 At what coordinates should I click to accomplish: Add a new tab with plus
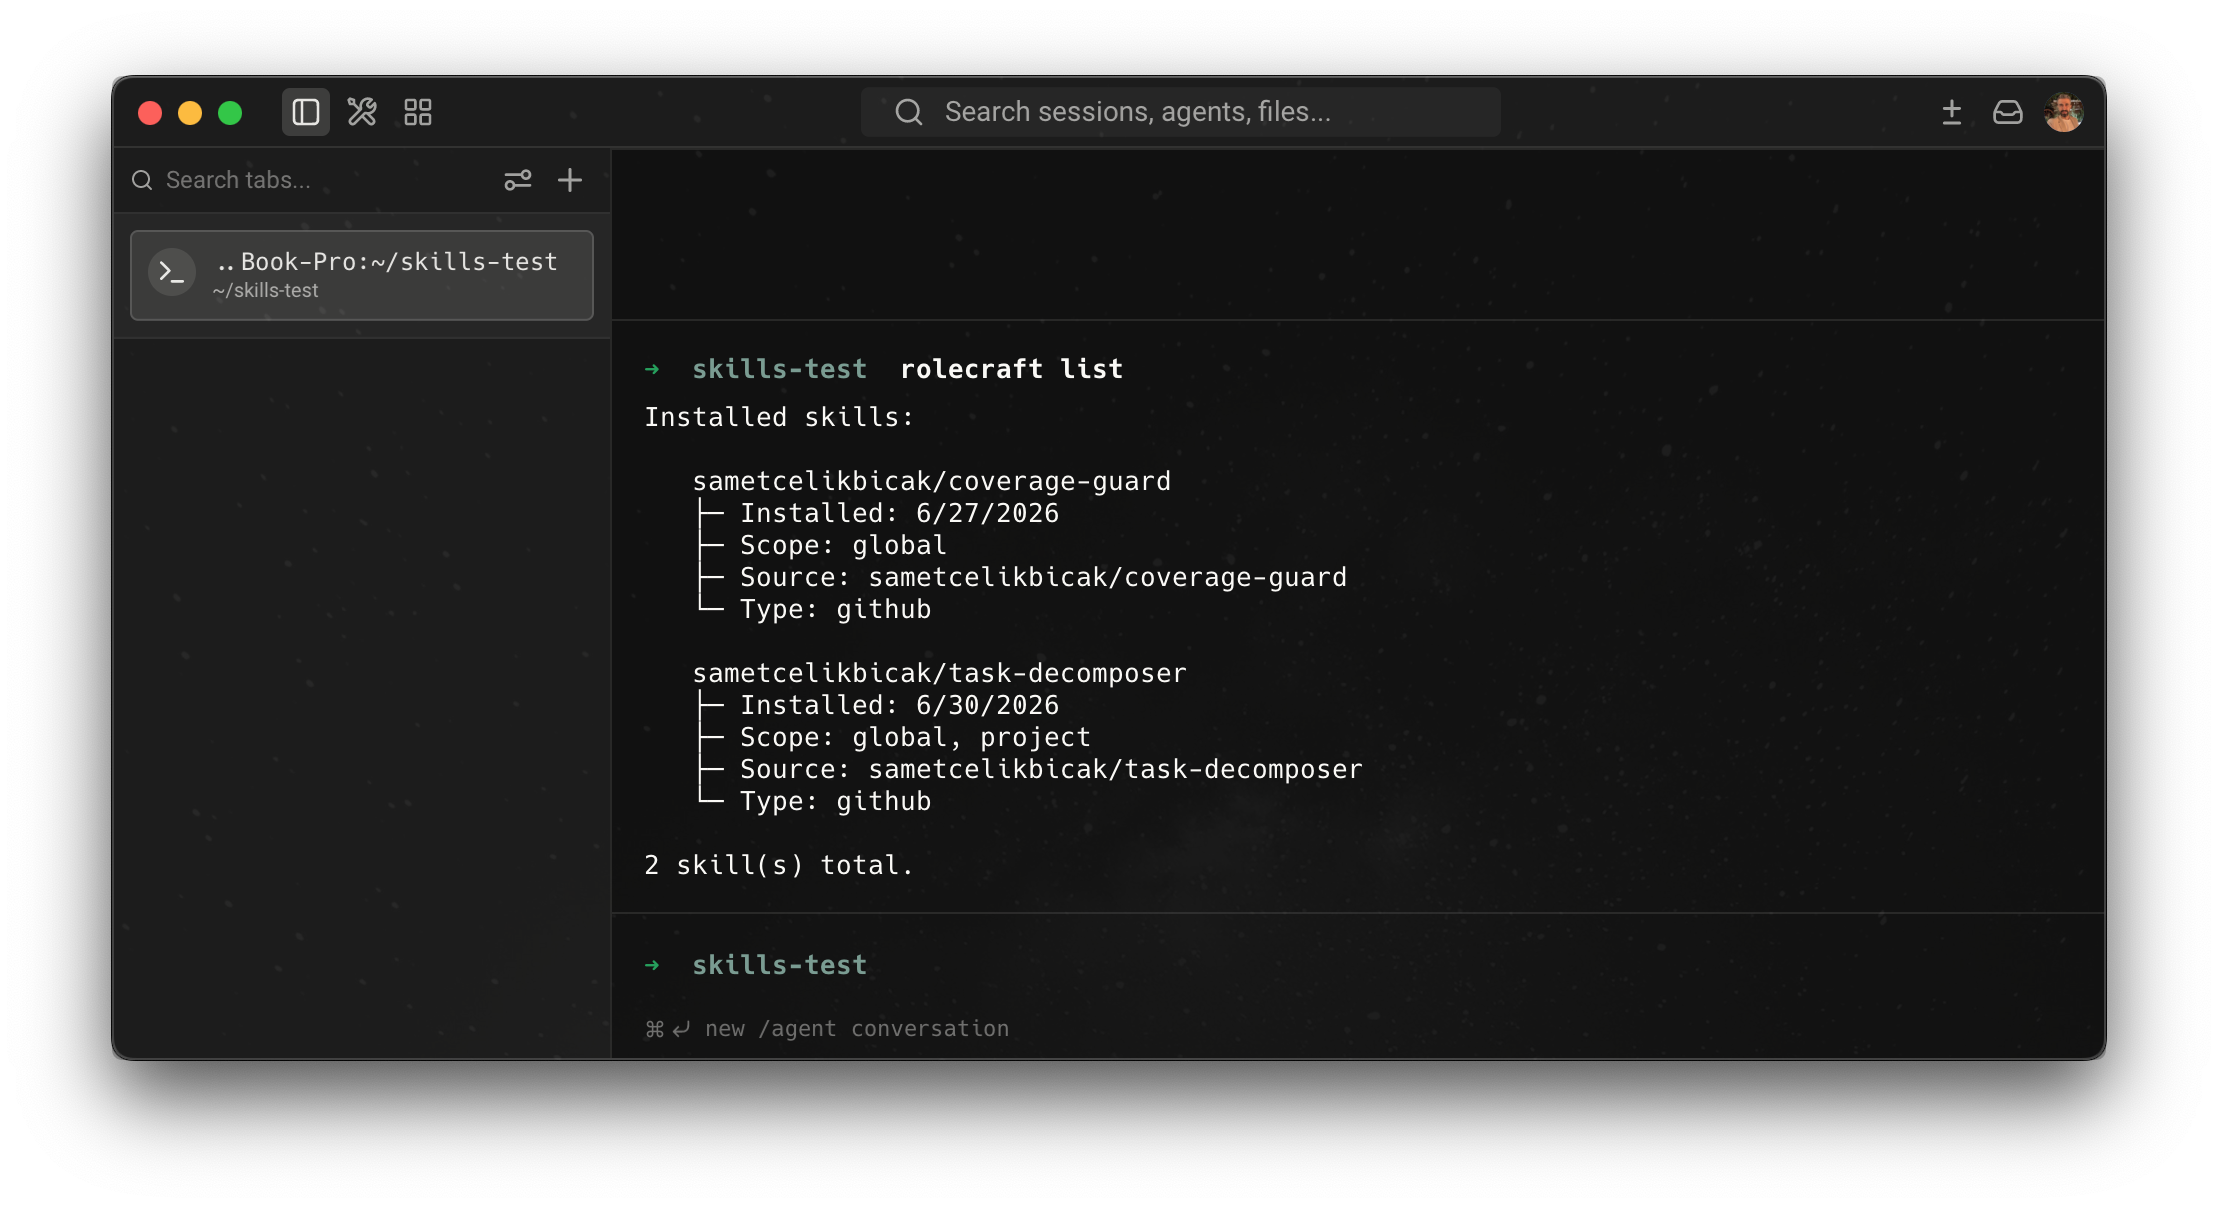pyautogui.click(x=570, y=180)
